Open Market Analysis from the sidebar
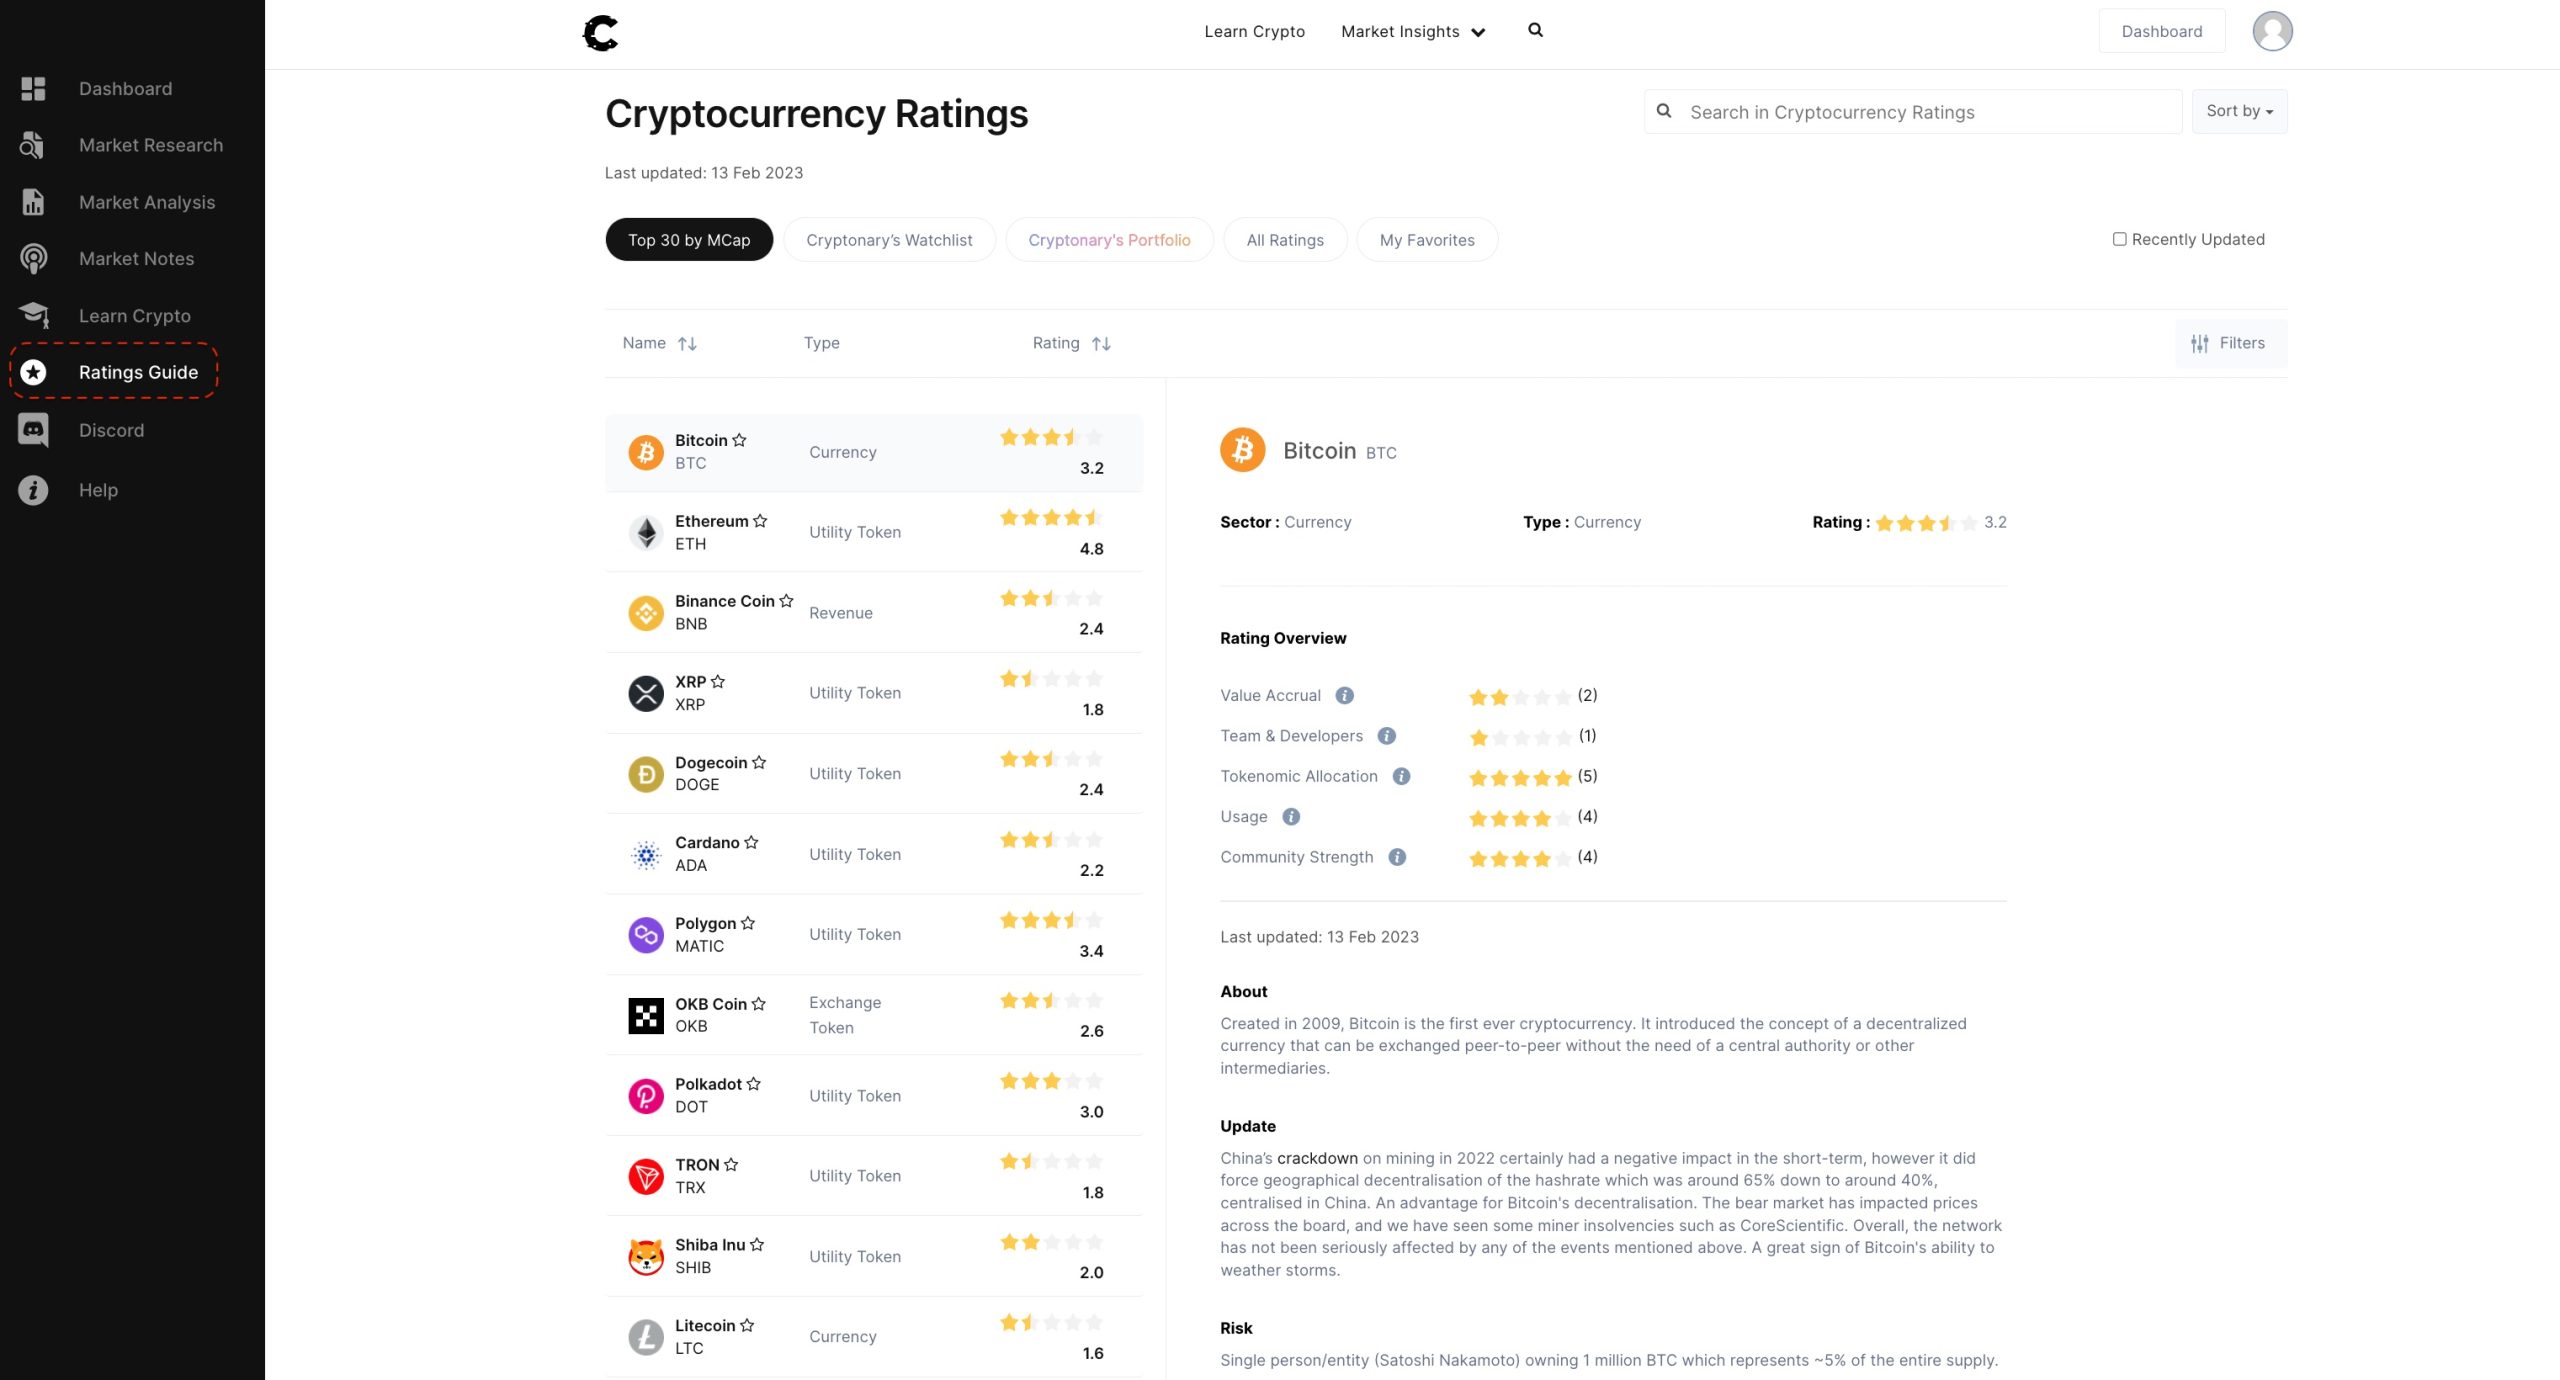 point(147,201)
